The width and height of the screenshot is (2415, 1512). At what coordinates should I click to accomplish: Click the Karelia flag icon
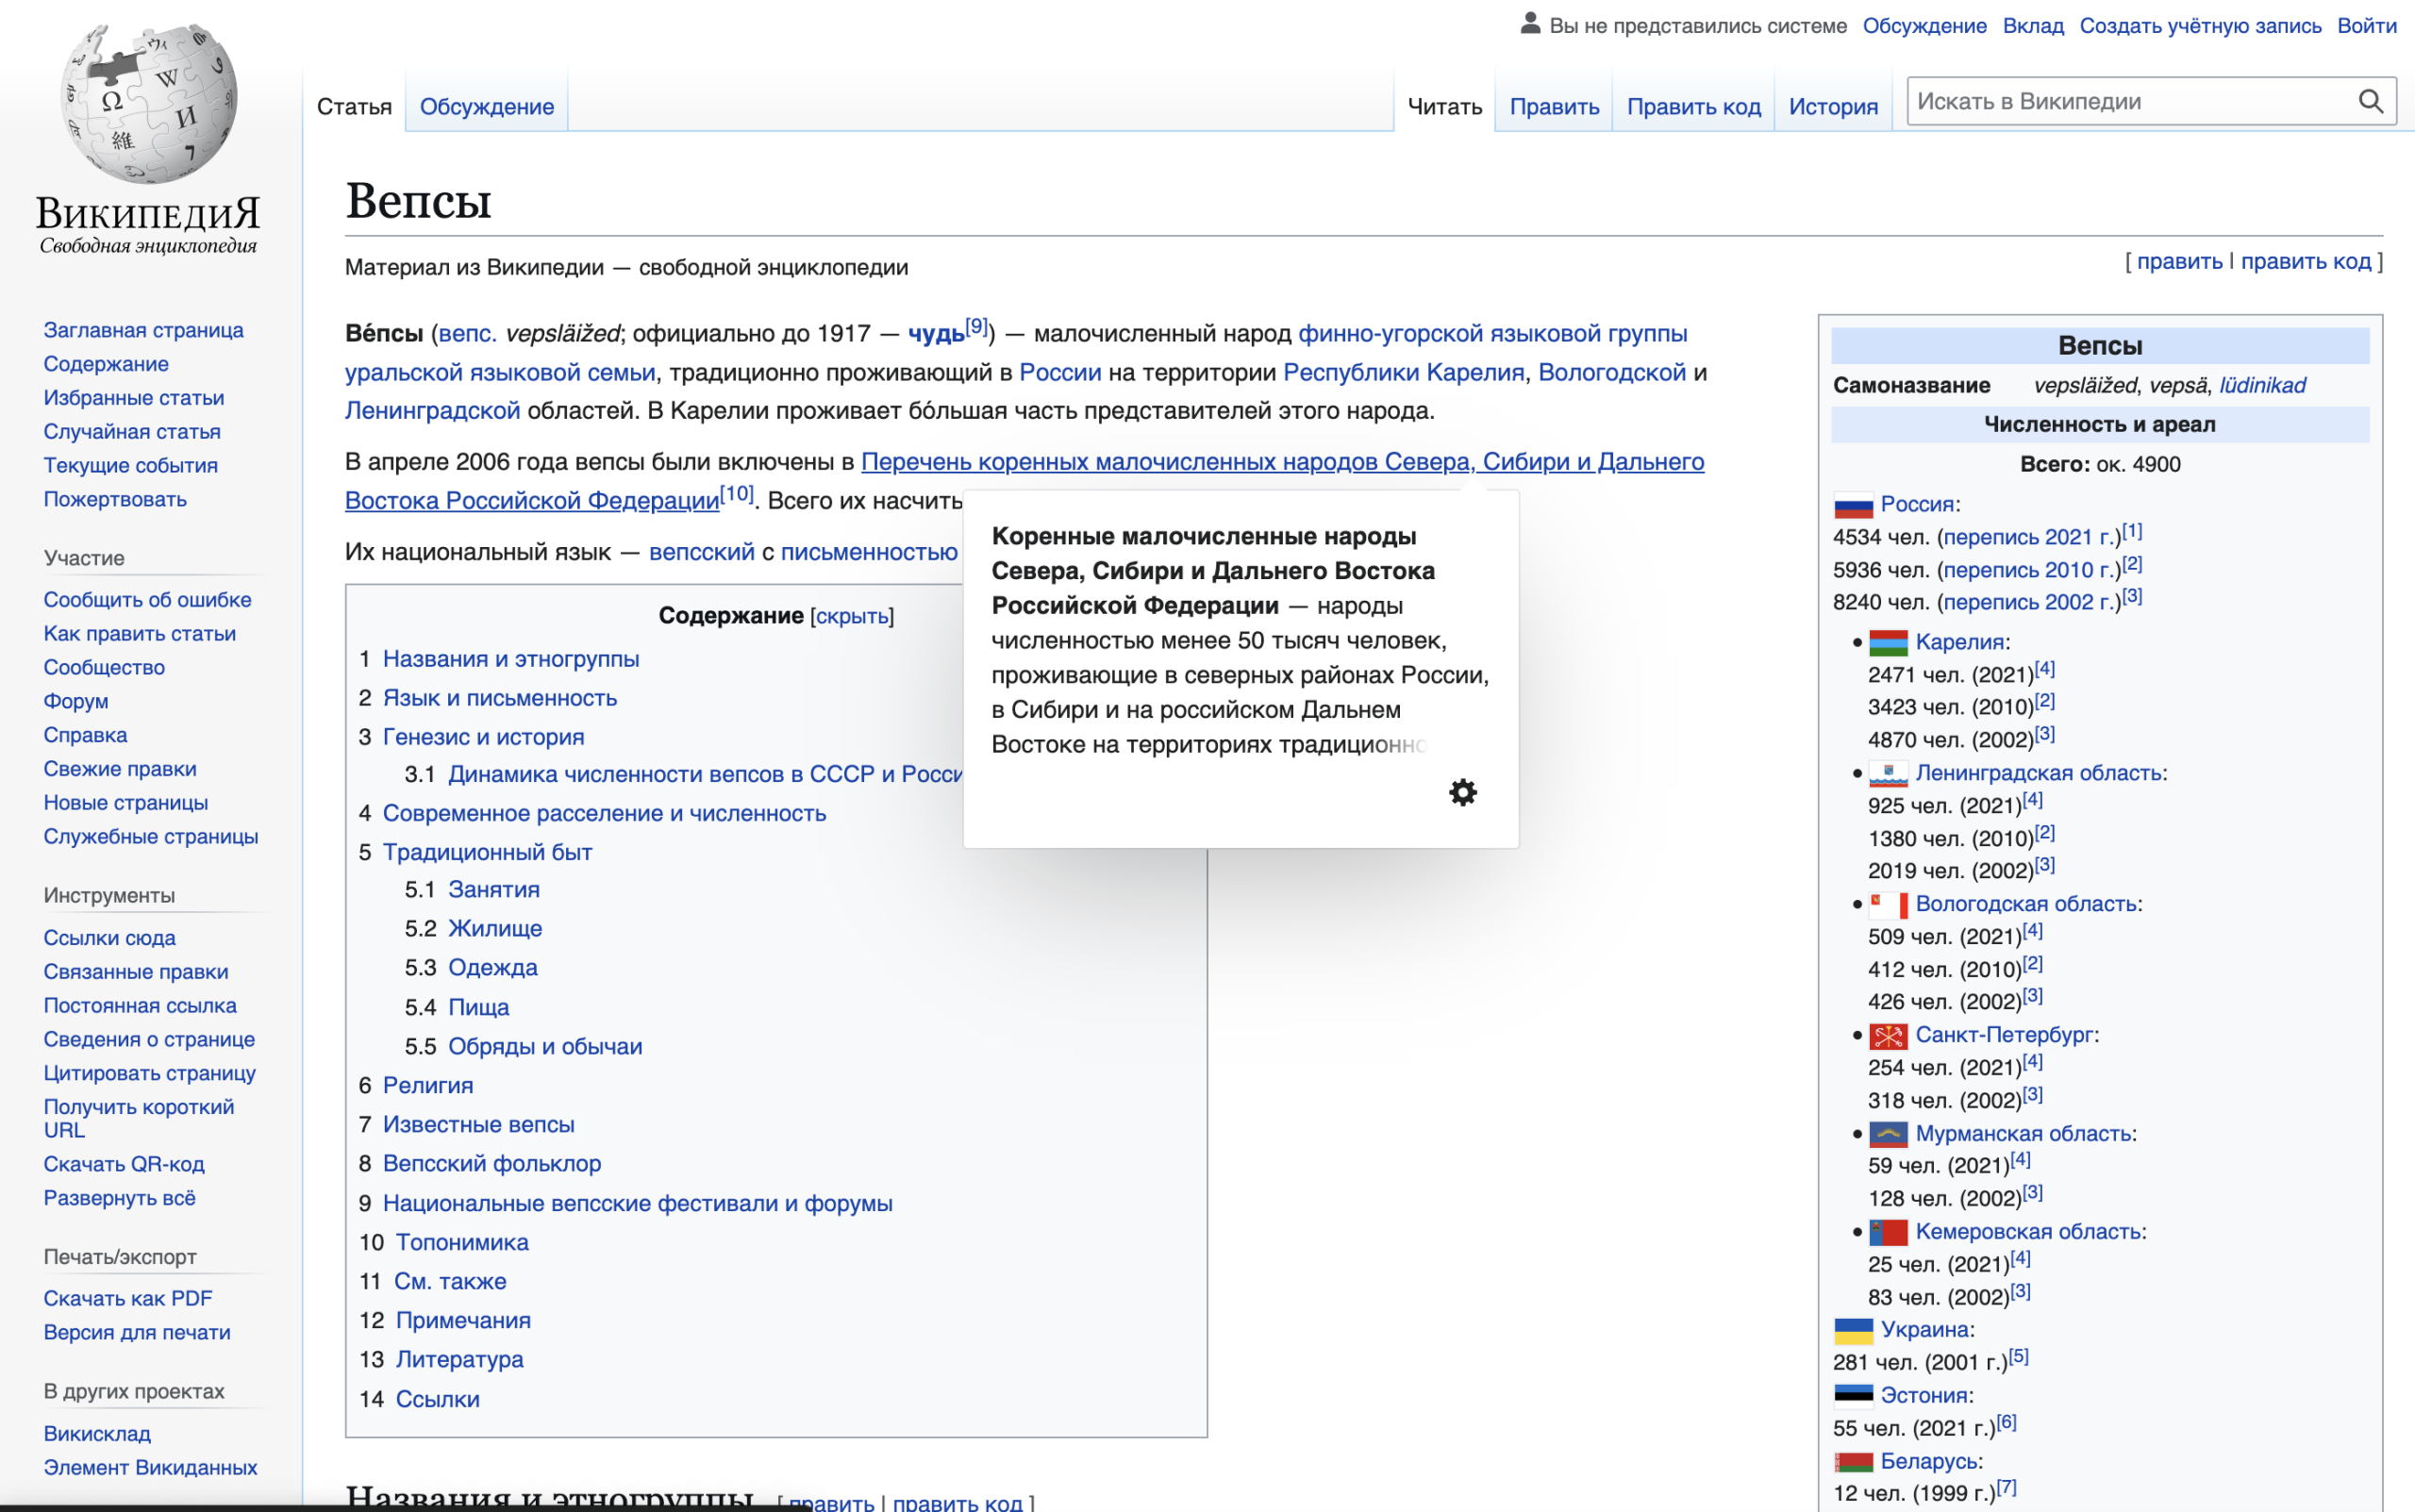coord(1888,642)
